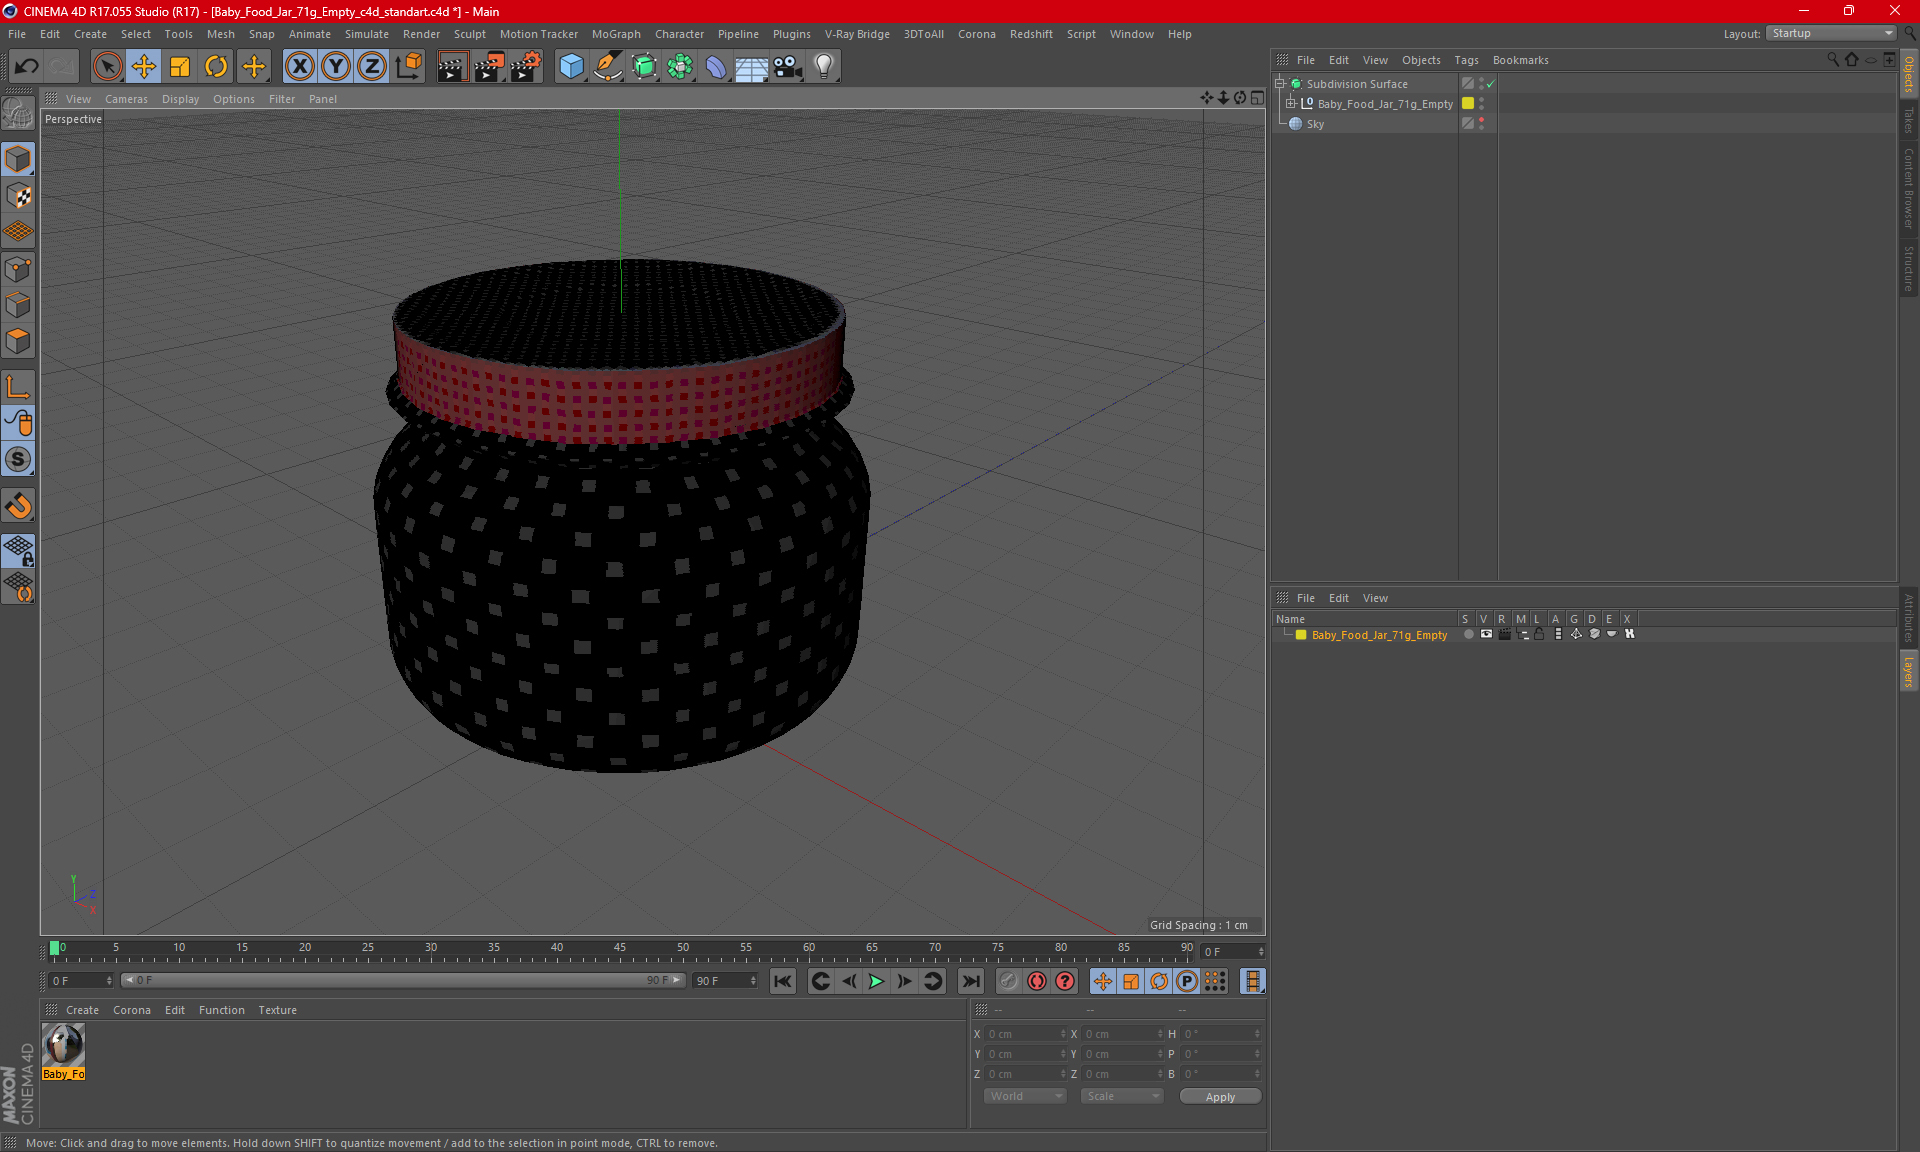The width and height of the screenshot is (1920, 1152).
Task: Click the end frame 90 F field
Action: pos(724,981)
